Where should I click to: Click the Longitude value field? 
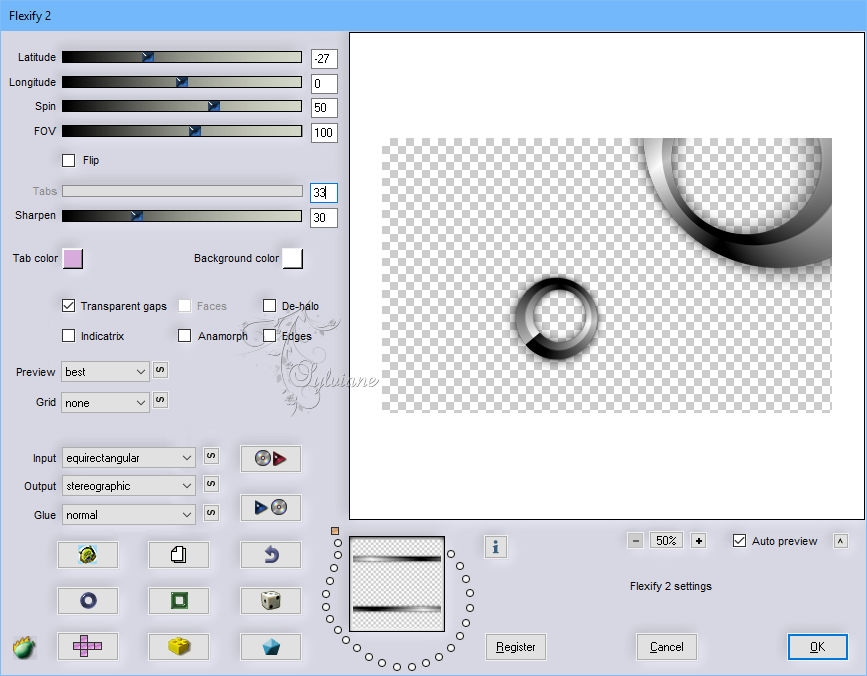tap(324, 83)
